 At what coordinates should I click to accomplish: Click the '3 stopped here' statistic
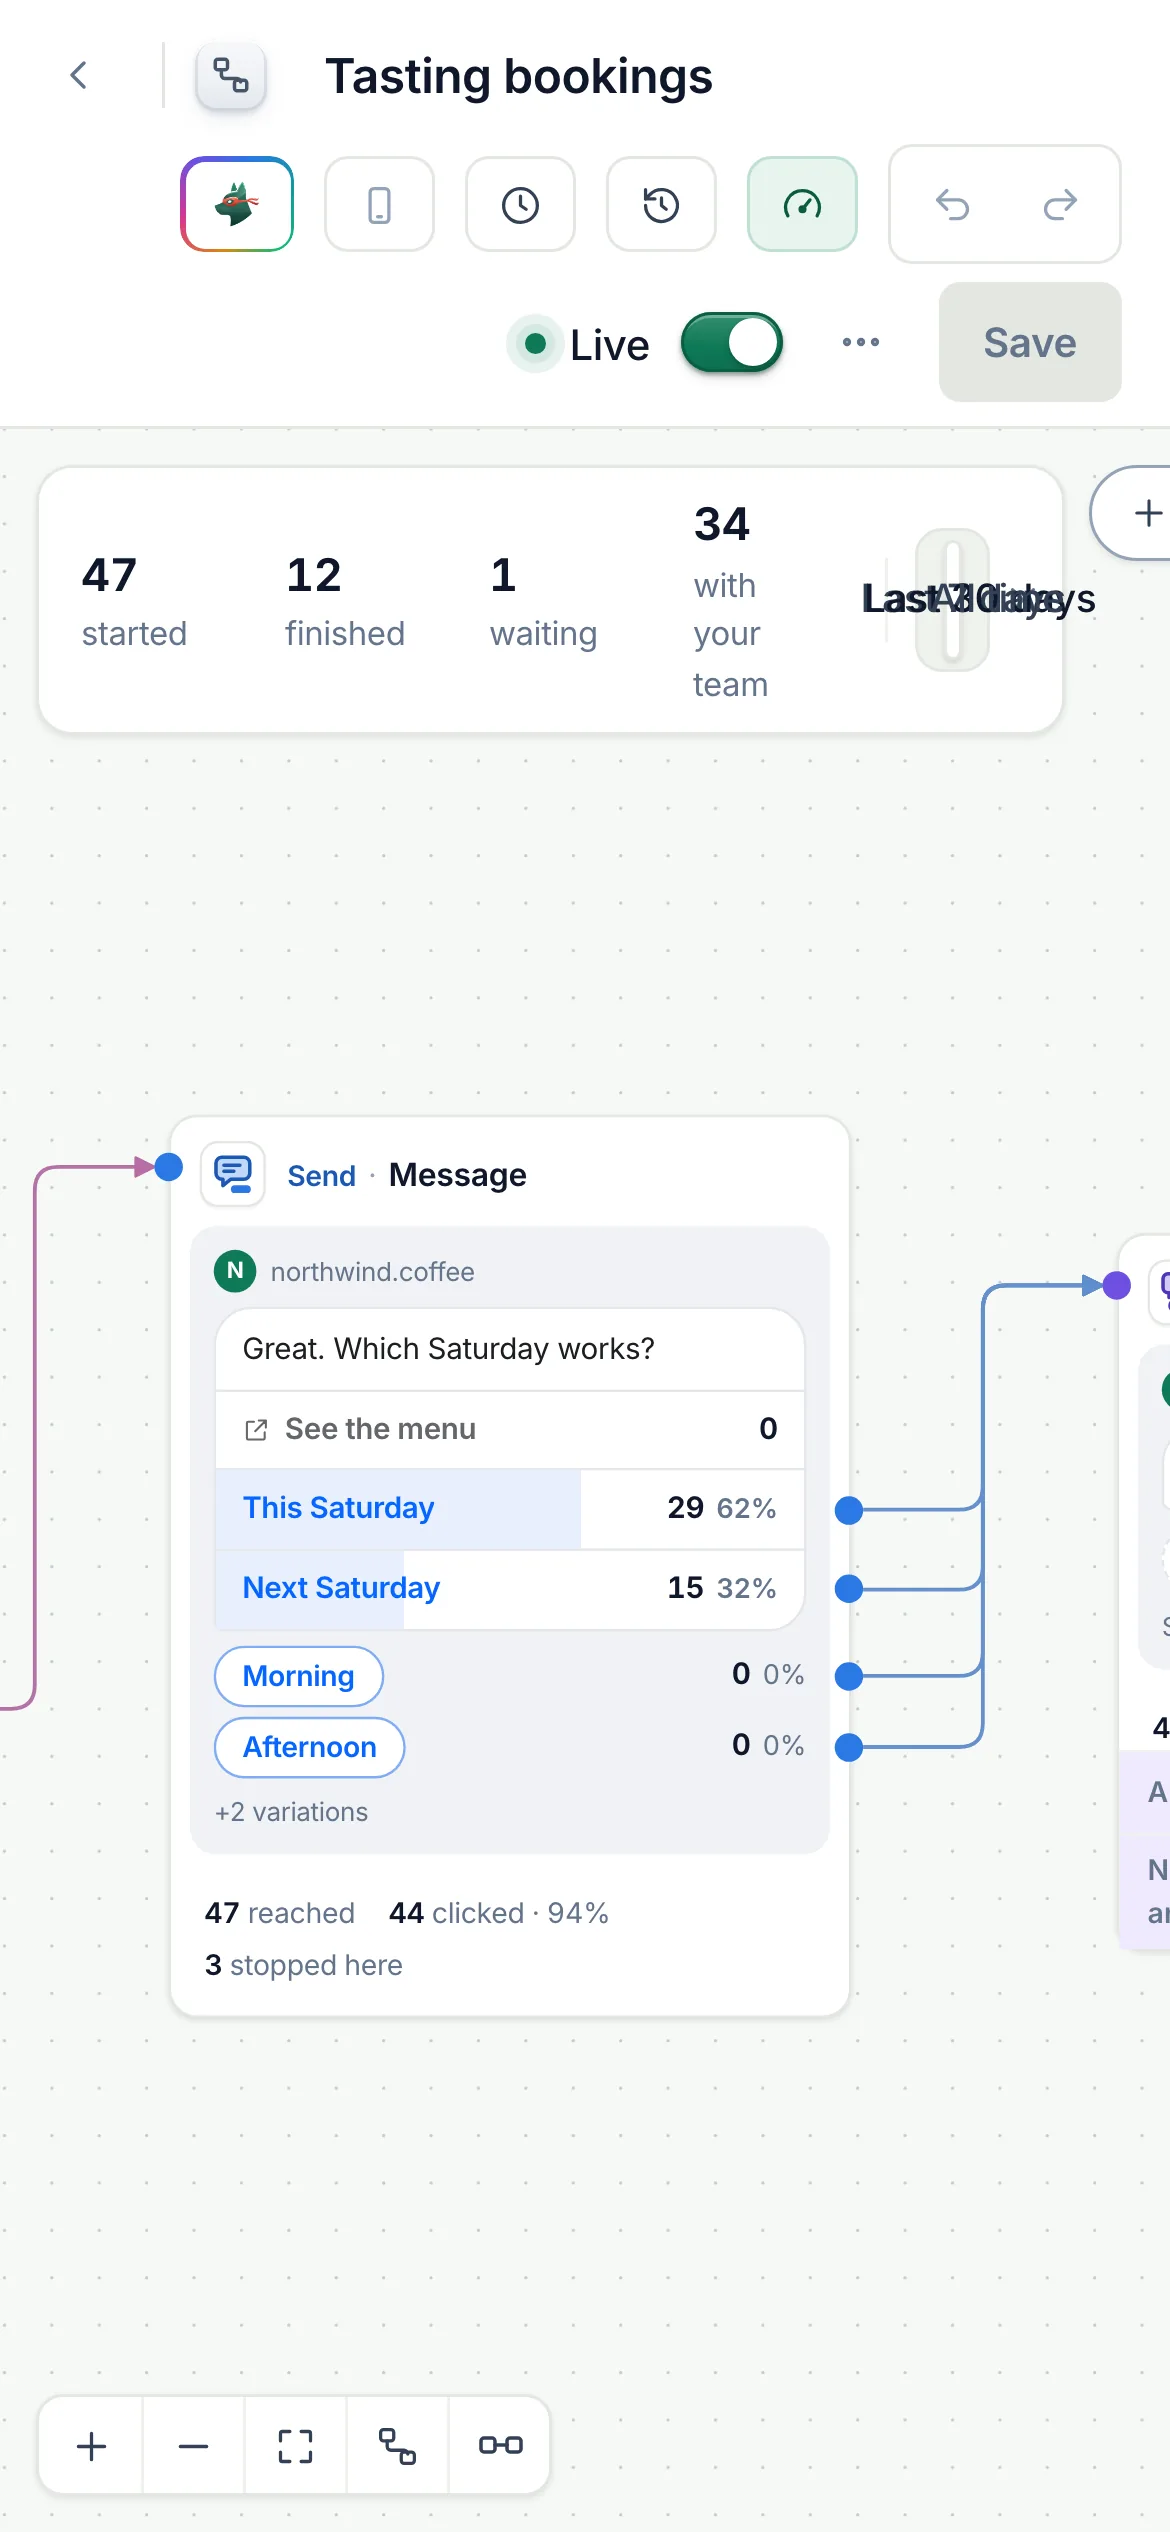click(x=304, y=1965)
